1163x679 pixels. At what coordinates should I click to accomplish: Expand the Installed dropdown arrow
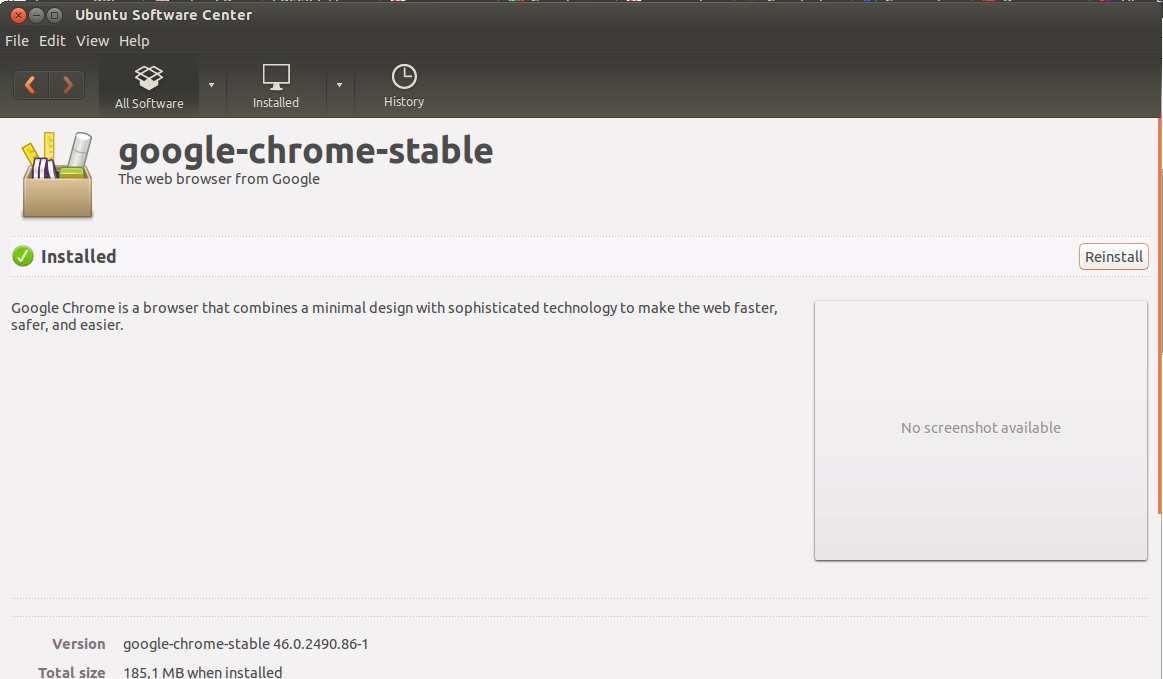click(340, 85)
